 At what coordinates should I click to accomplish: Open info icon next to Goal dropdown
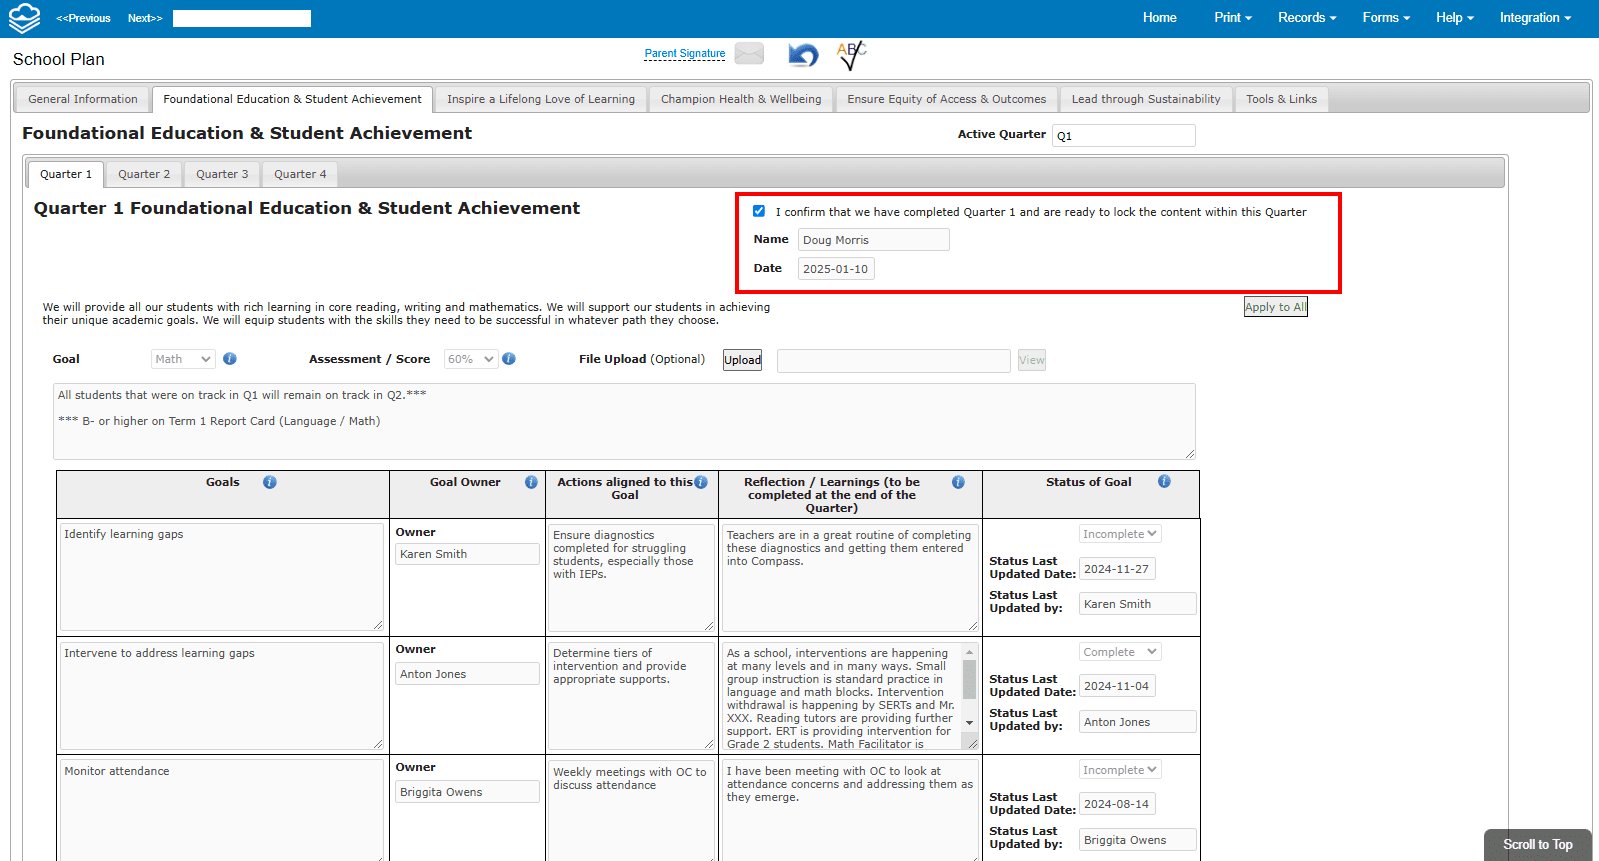pyautogui.click(x=230, y=359)
